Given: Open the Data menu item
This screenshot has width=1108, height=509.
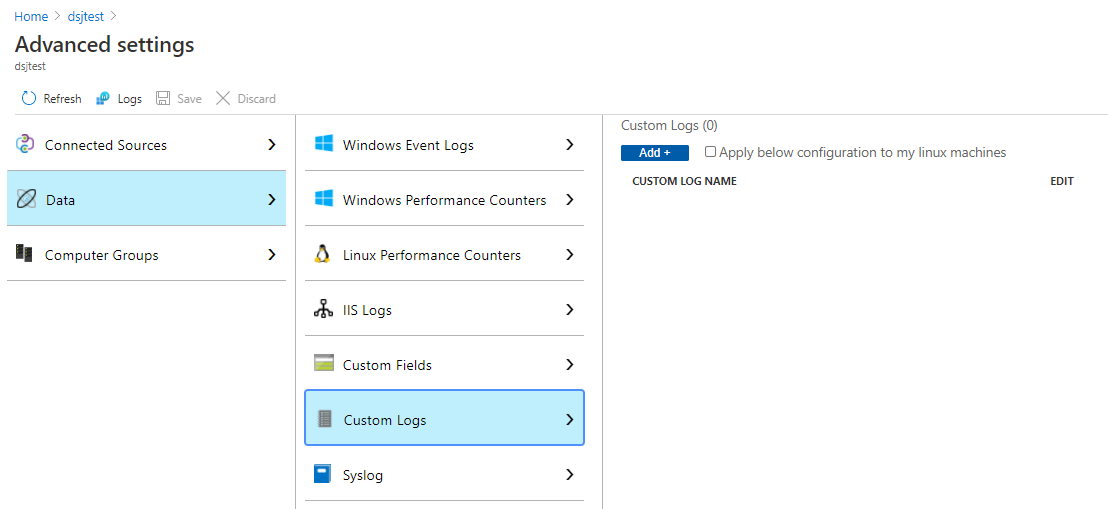Looking at the screenshot, I should tap(146, 199).
